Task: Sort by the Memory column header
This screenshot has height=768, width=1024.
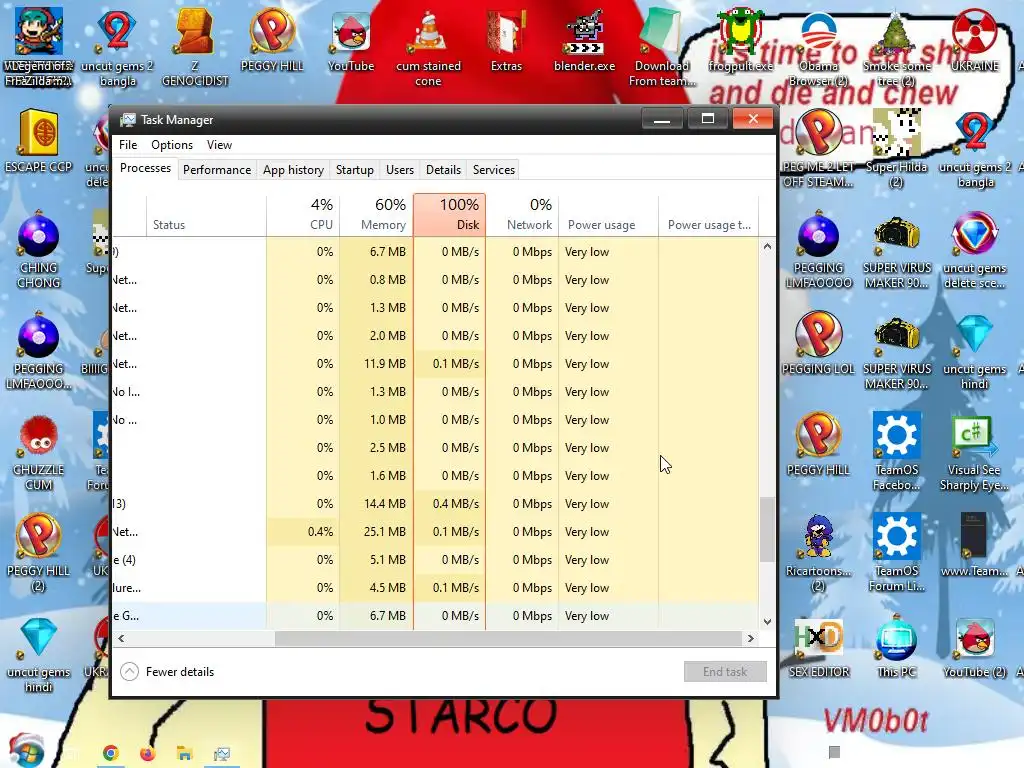Action: point(376,214)
